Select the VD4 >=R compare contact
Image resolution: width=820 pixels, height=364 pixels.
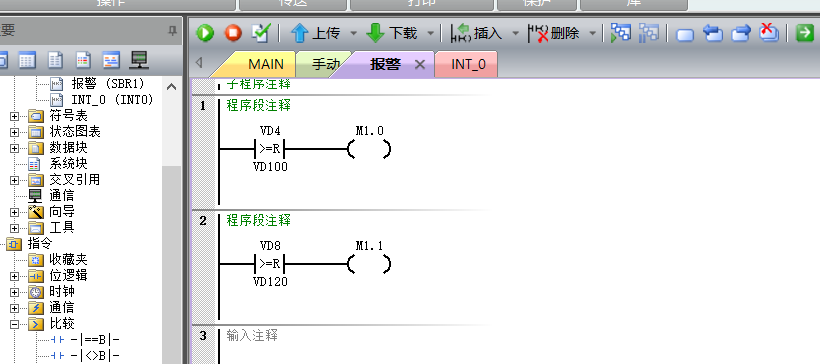pos(270,150)
